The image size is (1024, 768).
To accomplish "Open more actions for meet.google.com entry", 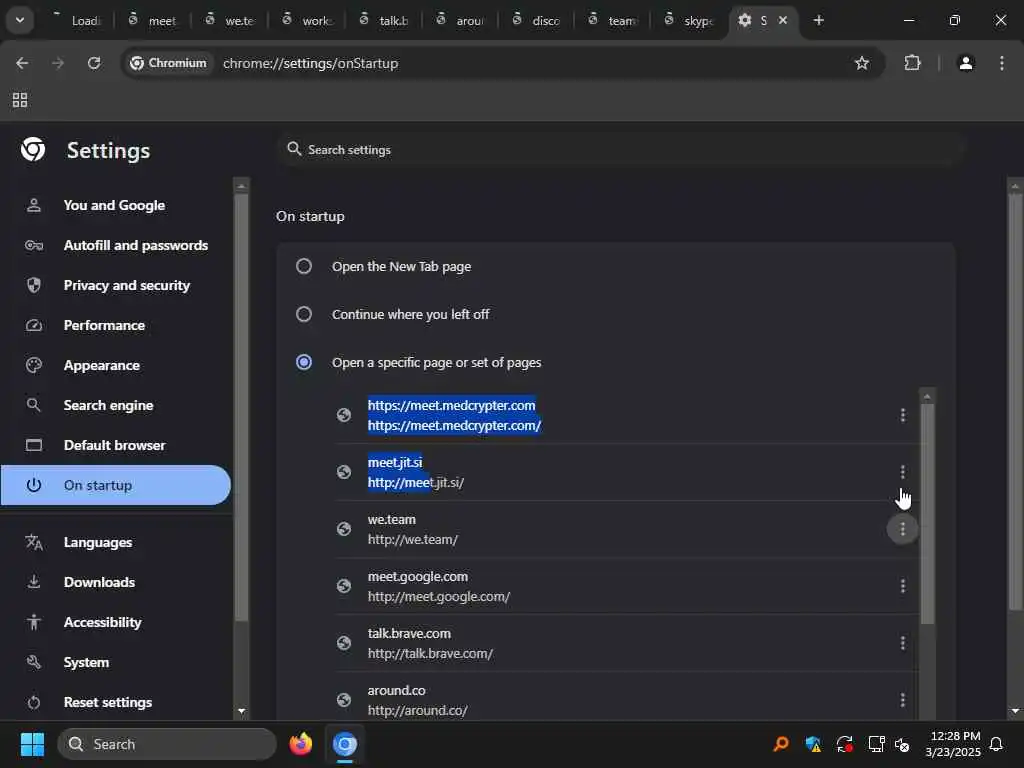I will 903,586.
